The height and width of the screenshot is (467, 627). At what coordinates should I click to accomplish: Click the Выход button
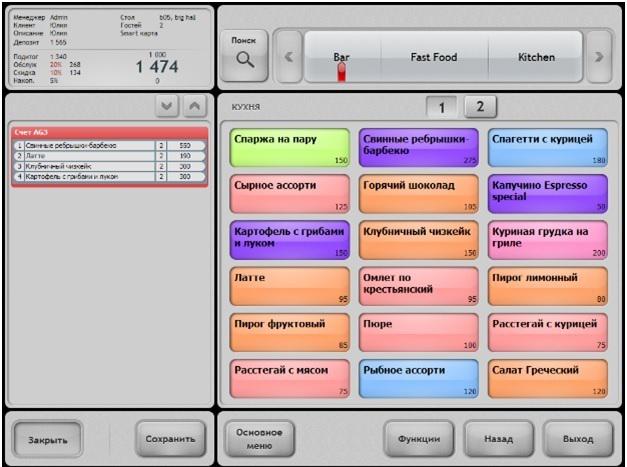[x=578, y=439]
